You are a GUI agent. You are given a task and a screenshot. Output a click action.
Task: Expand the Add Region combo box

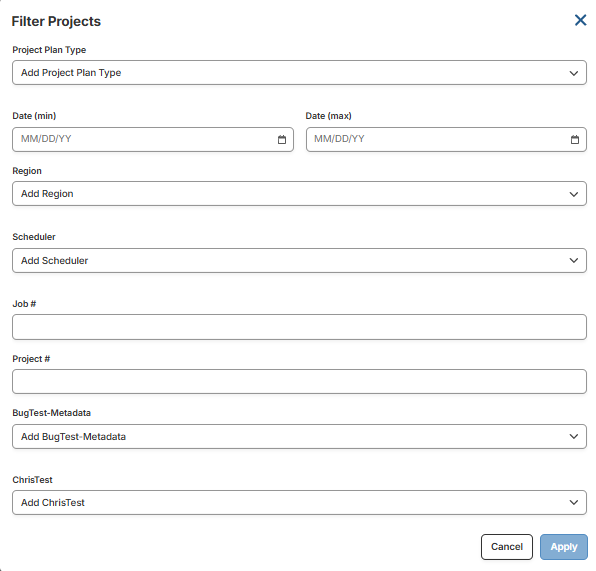(x=299, y=194)
